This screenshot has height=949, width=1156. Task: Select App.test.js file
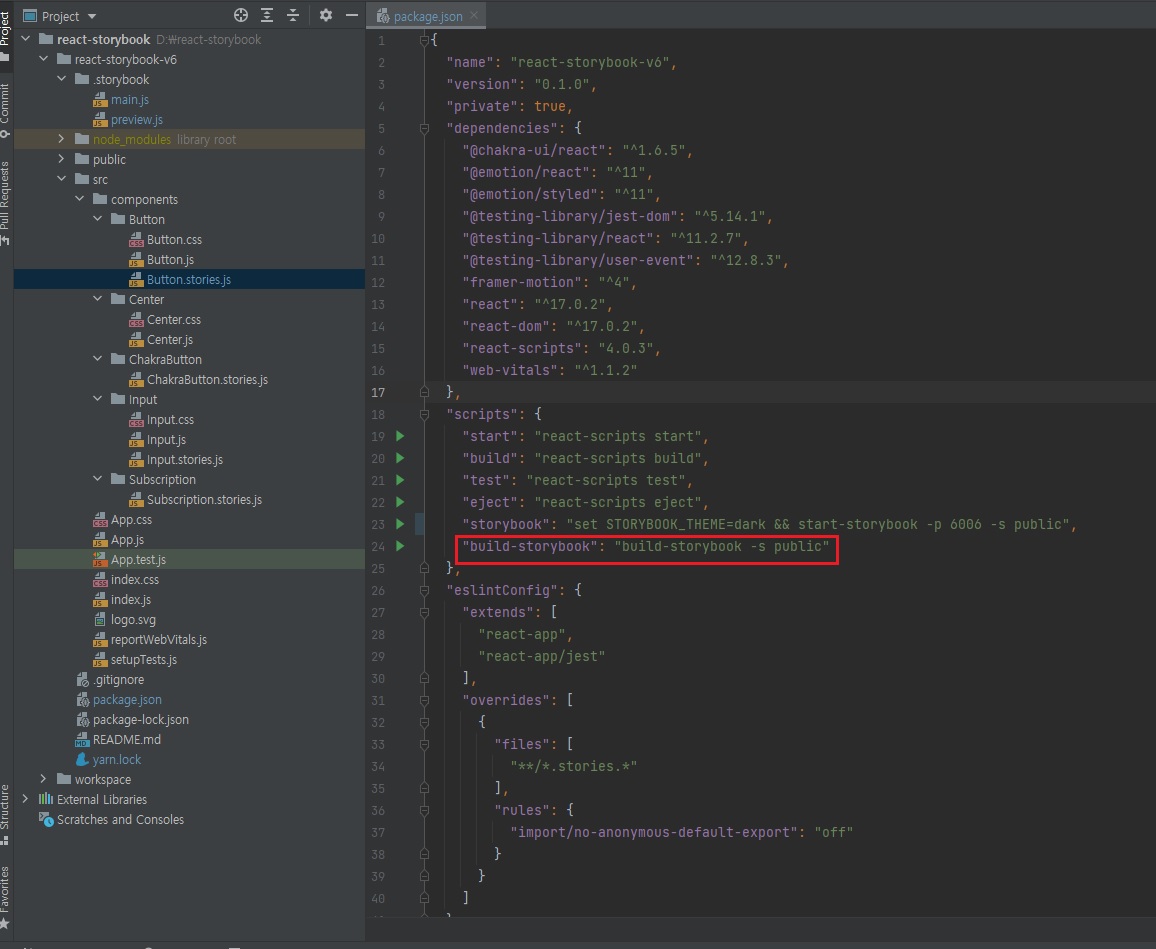tap(130, 560)
